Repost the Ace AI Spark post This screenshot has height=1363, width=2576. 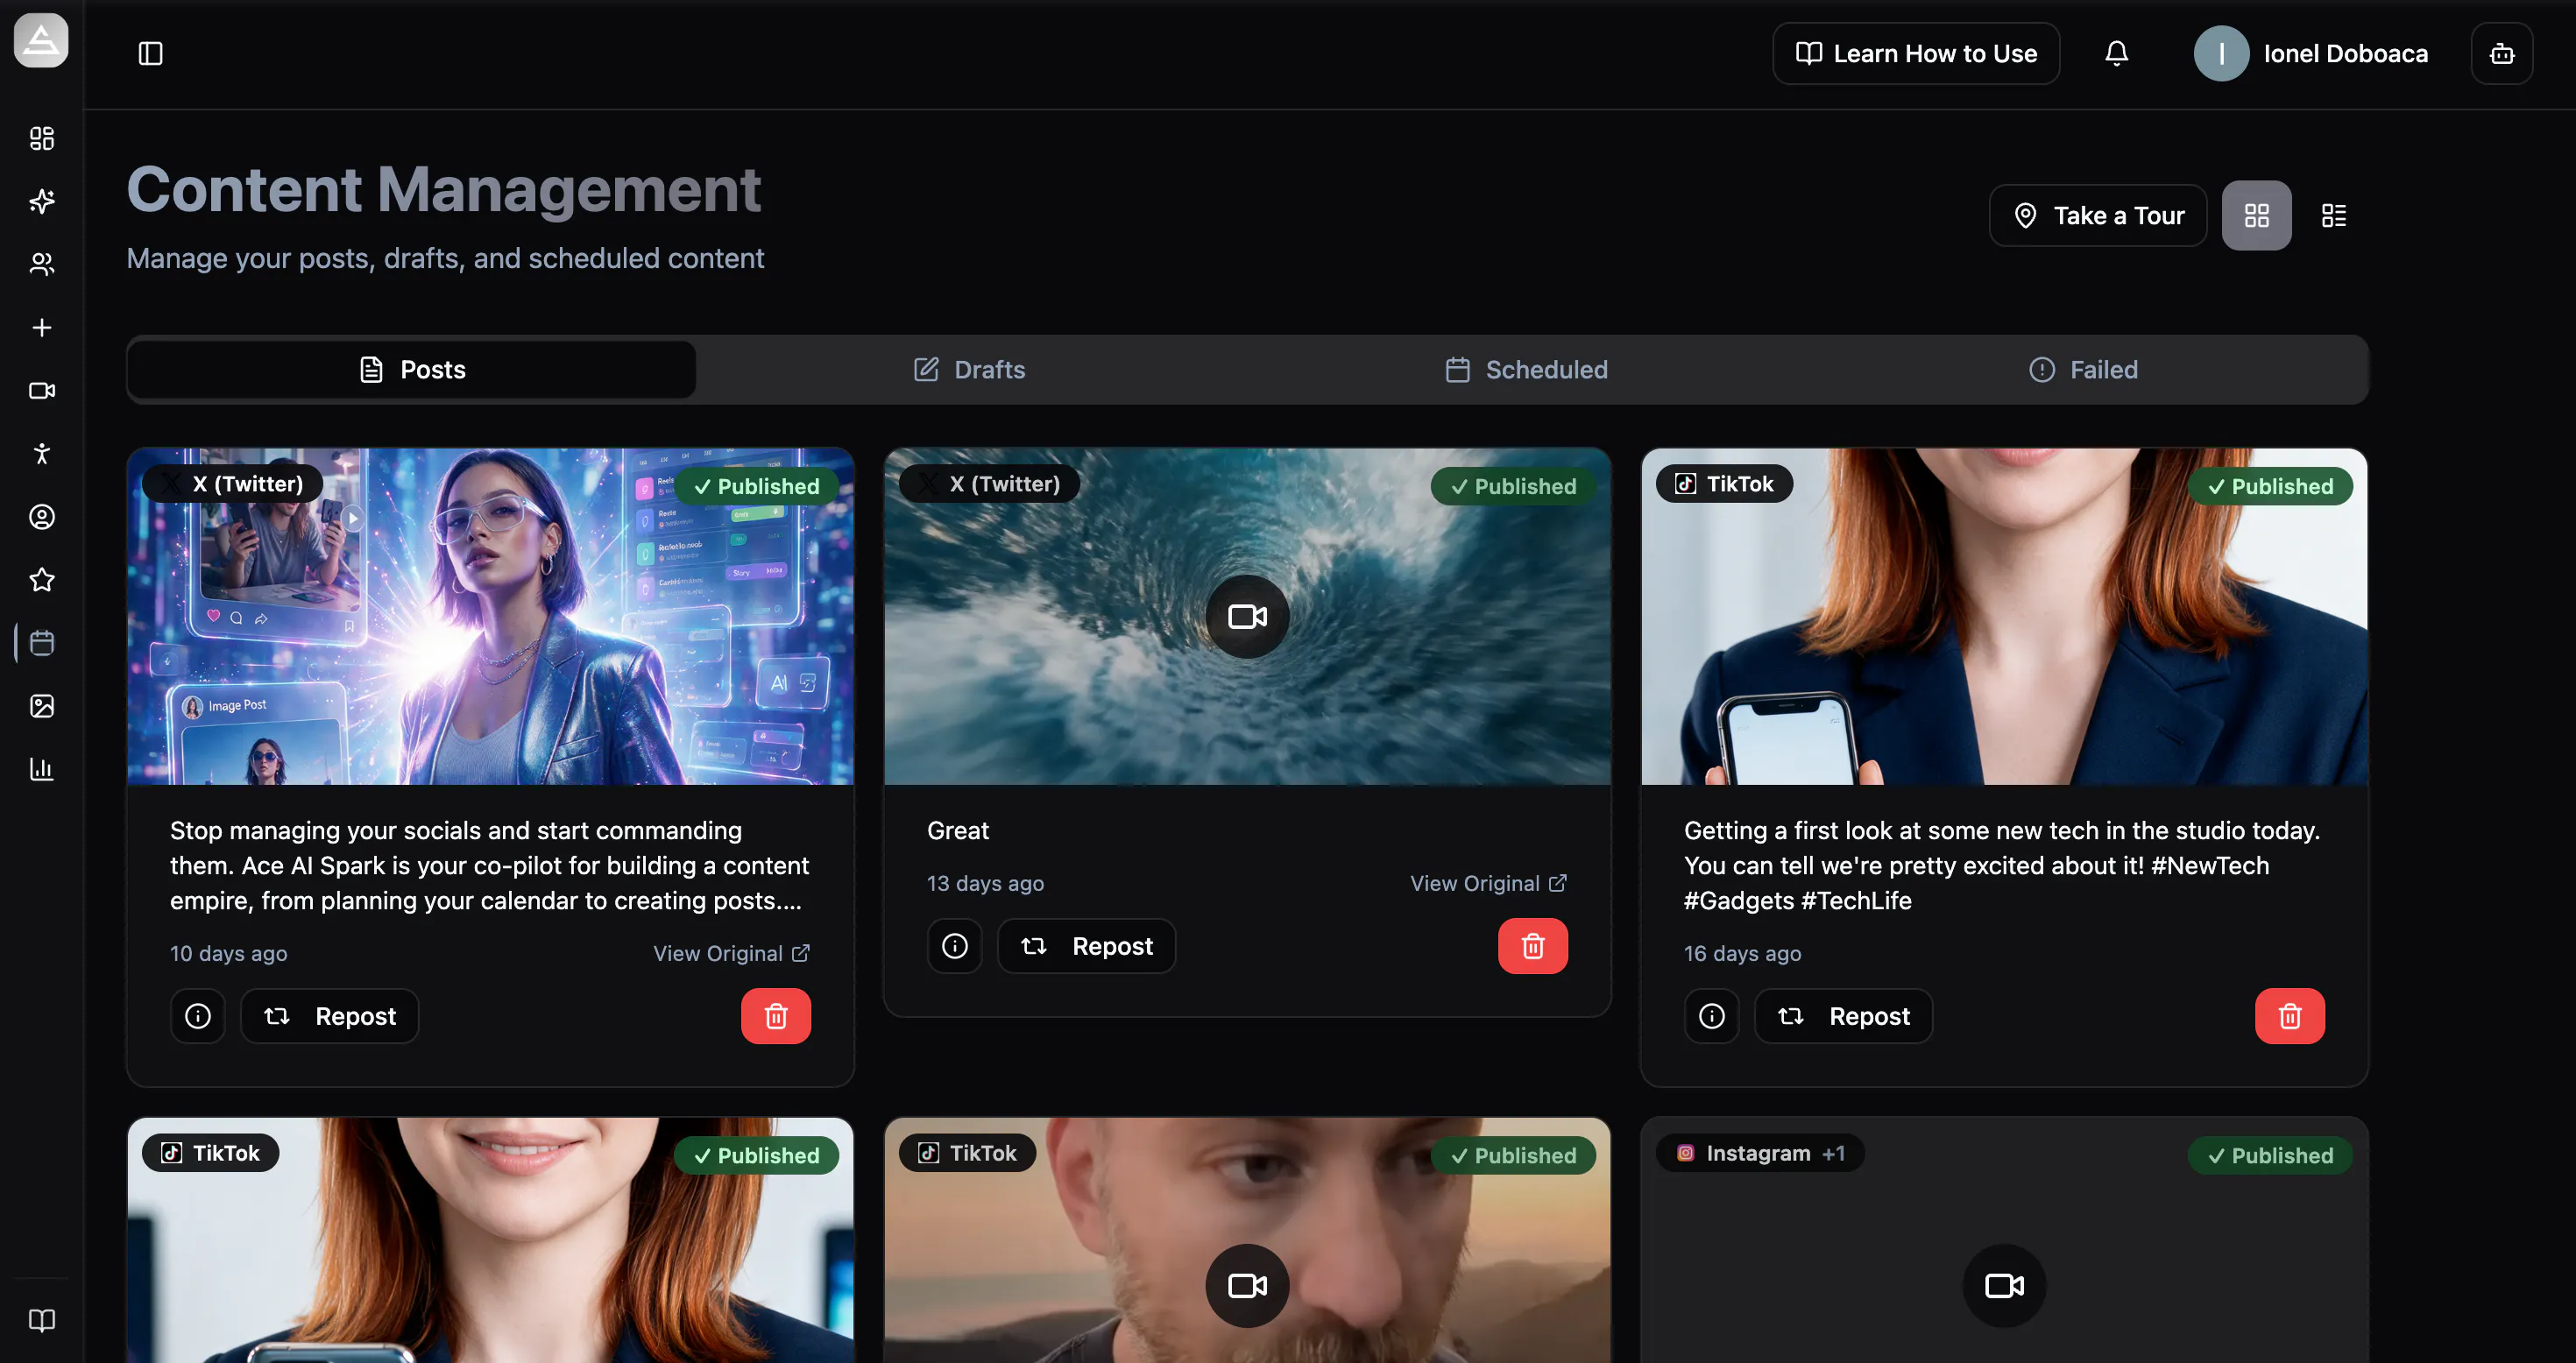pyautogui.click(x=329, y=1016)
